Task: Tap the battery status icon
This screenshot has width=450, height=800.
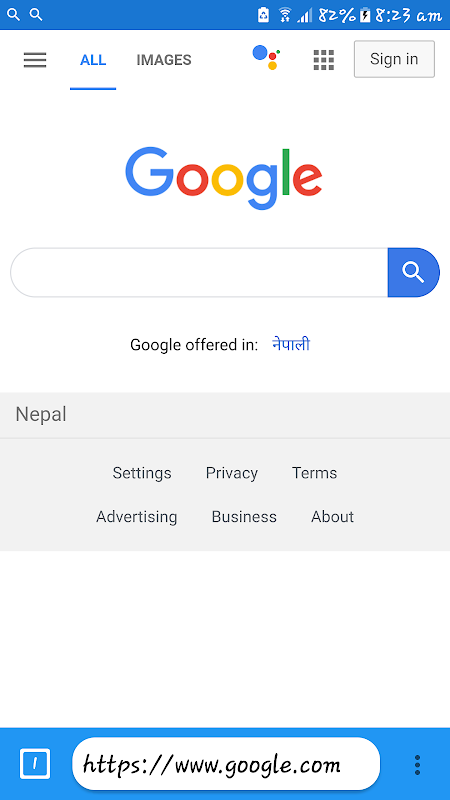Action: (365, 15)
